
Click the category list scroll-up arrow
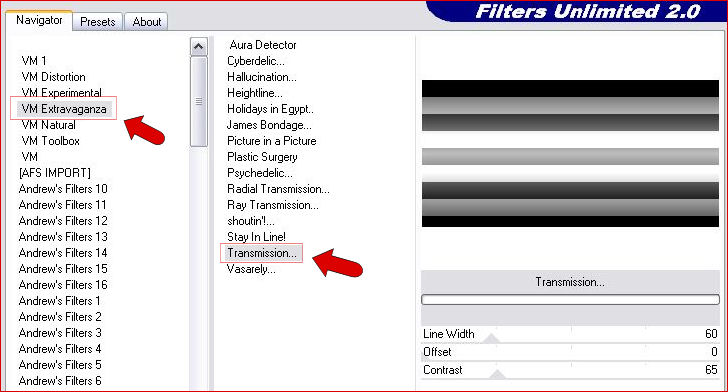(199, 46)
